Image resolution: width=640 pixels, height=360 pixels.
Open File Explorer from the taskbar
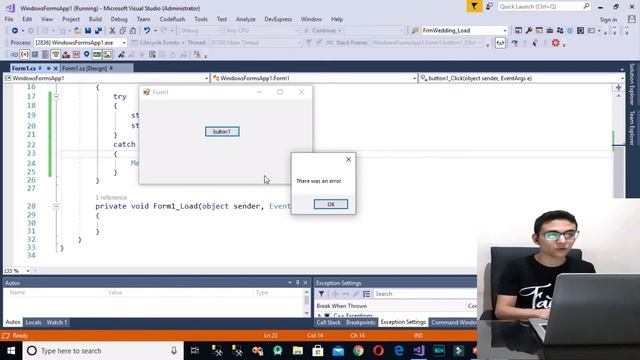[x=298, y=351]
